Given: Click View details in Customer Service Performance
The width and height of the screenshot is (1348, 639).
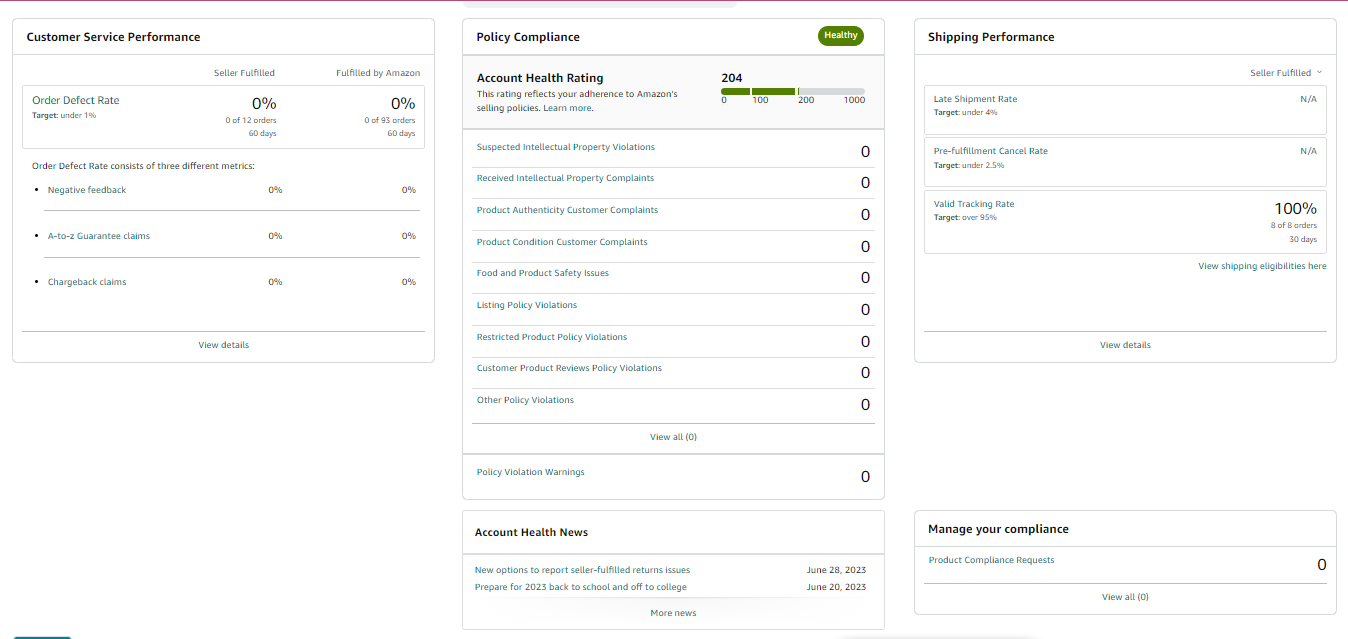Looking at the screenshot, I should 224,345.
